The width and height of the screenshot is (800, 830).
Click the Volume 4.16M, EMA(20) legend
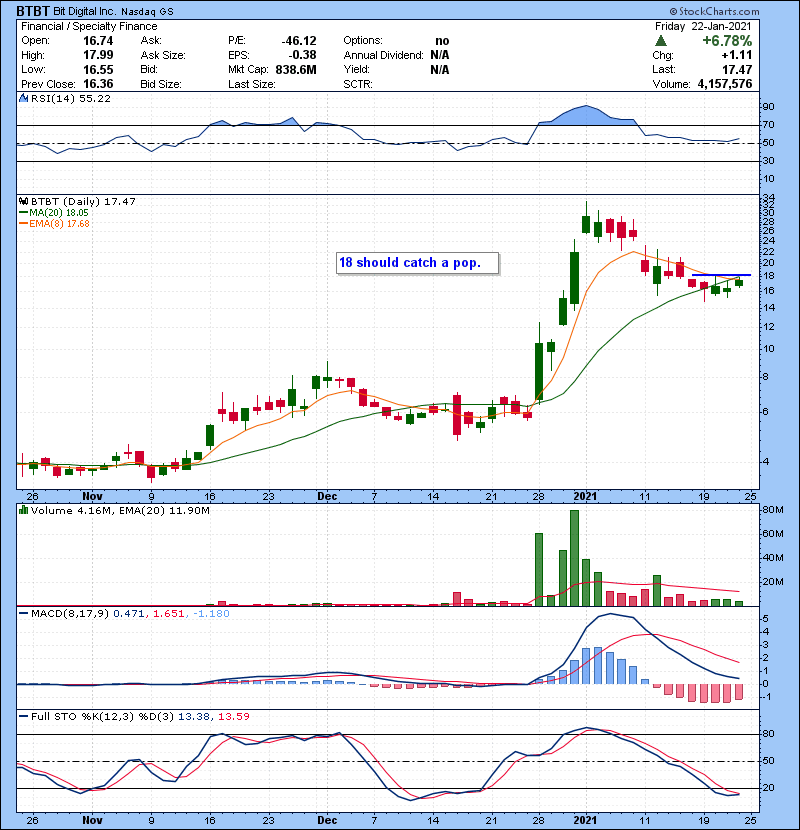(x=120, y=510)
